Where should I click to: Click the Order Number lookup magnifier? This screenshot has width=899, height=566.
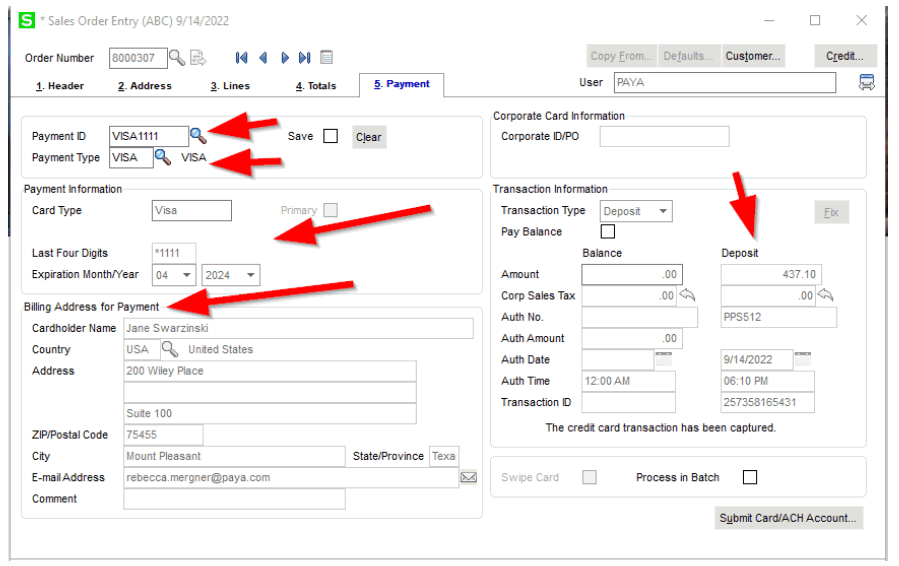177,57
